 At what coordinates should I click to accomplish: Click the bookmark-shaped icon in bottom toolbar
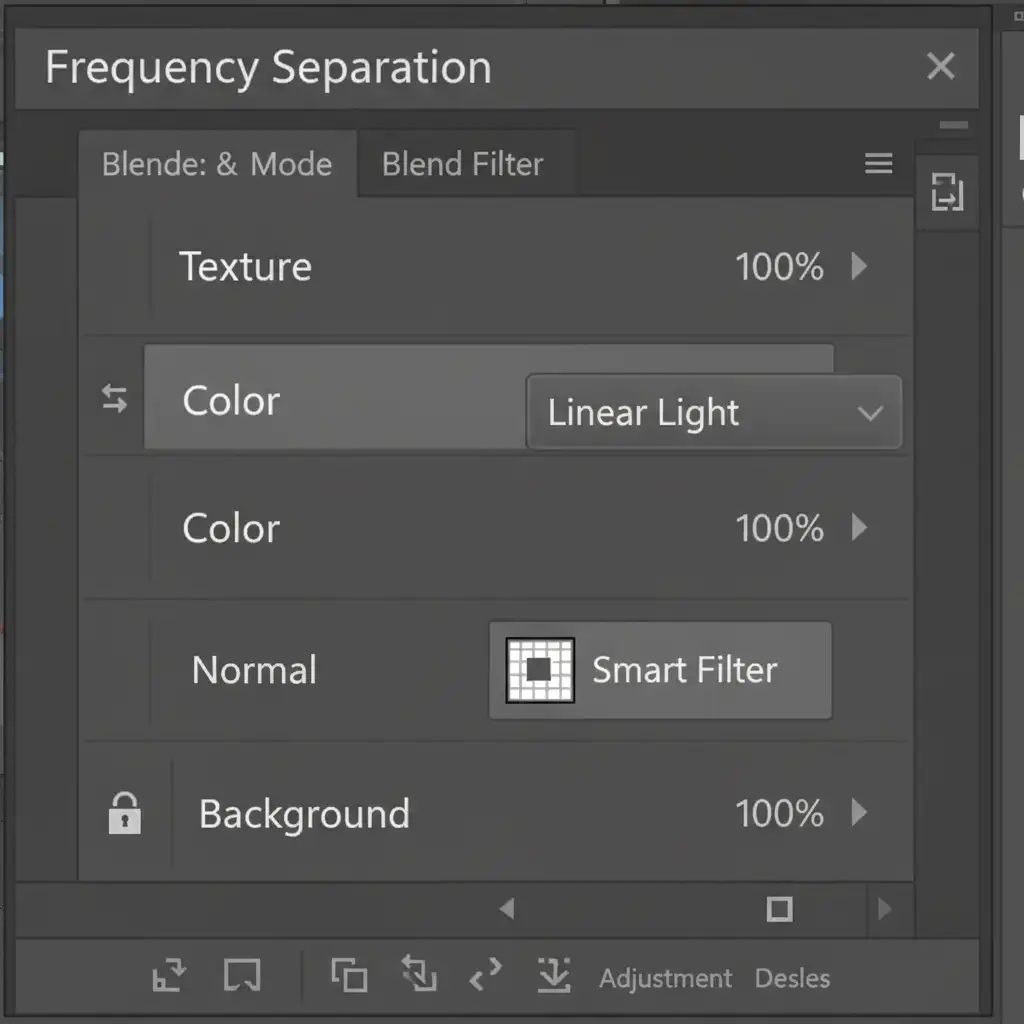point(242,975)
